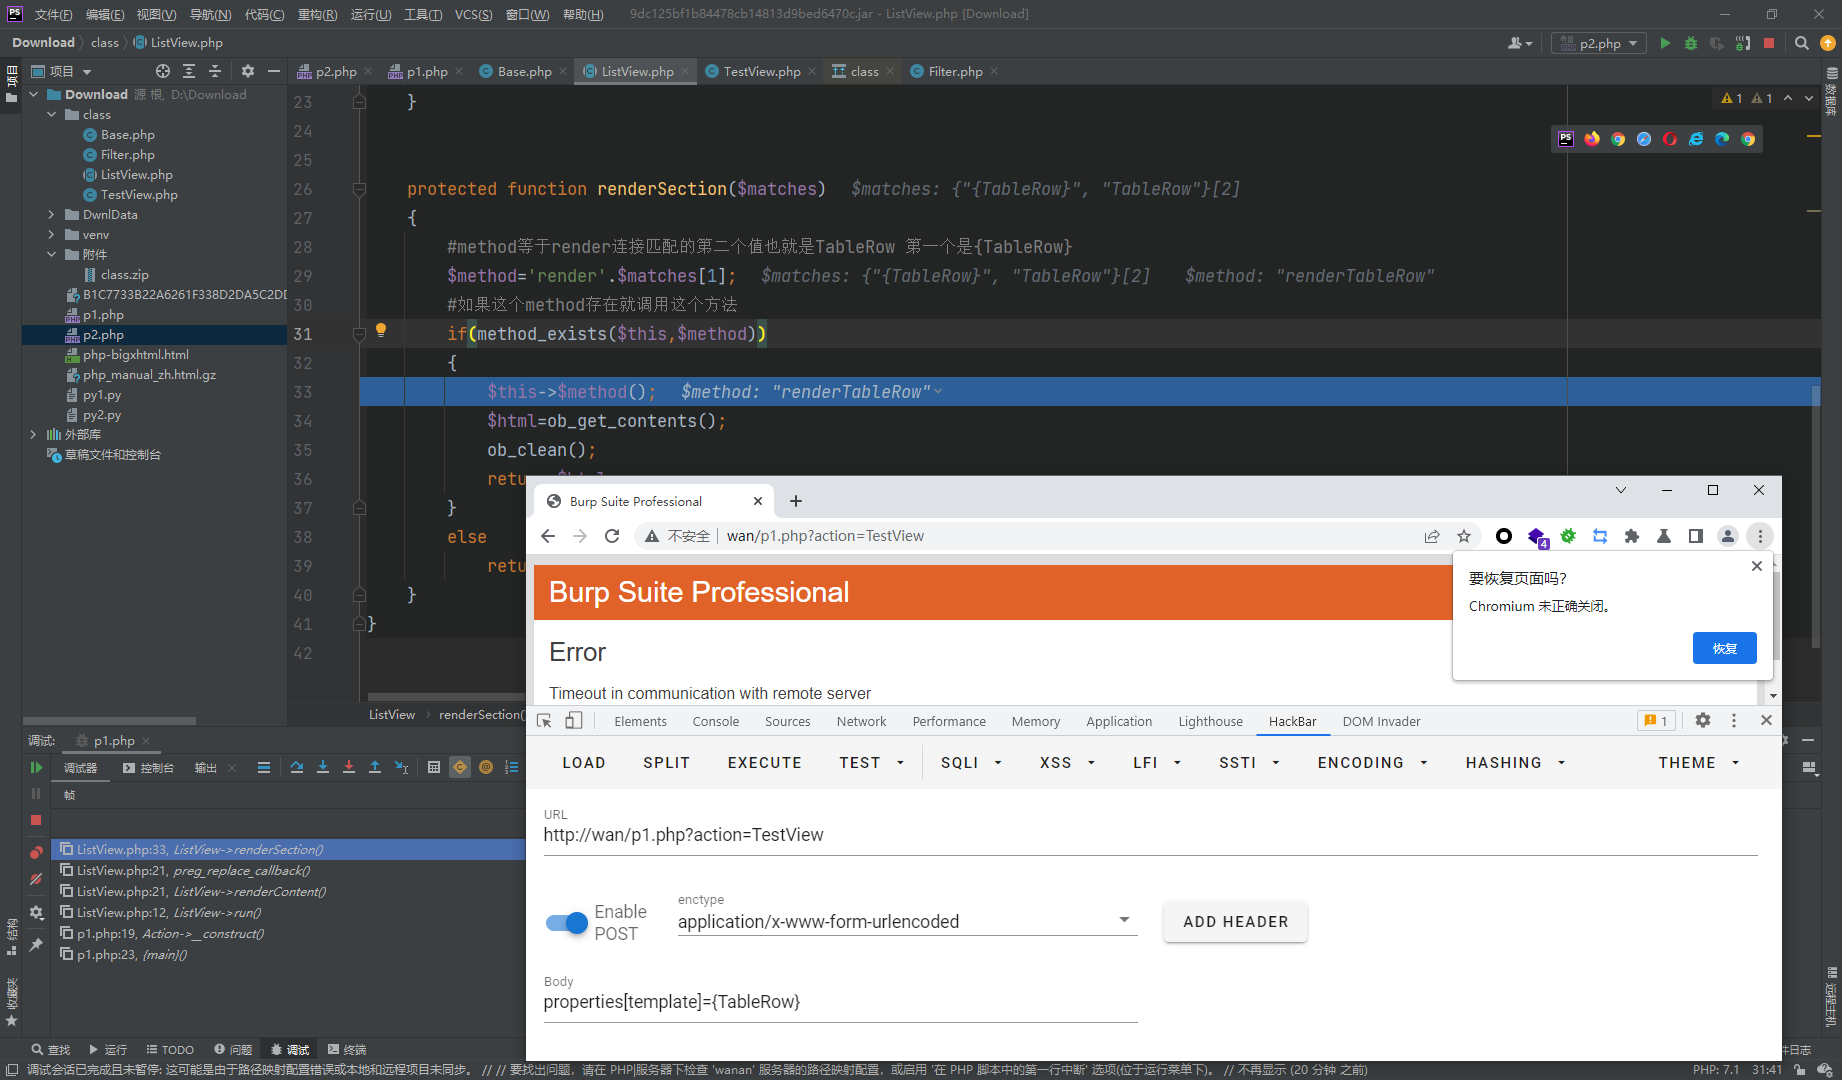1842x1080 pixels.
Task: Open in Opera from the editor browser bar
Action: pos(1670,139)
